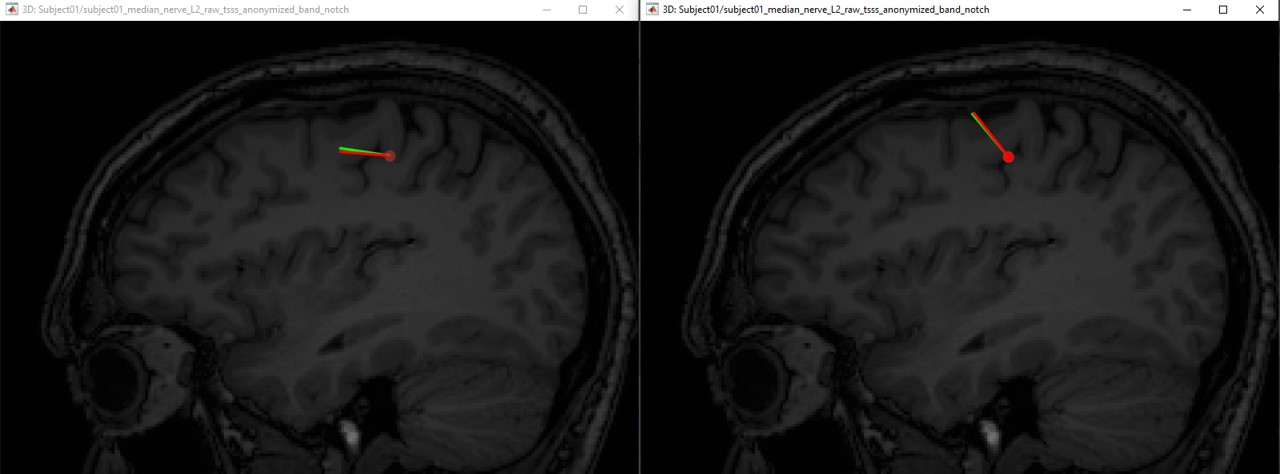Minimize the right 3D figure window

tap(1186, 10)
